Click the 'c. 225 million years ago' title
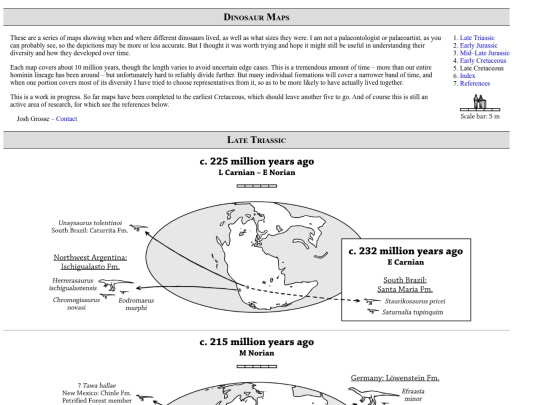Image resolution: width=540 pixels, height=405 pixels. click(x=257, y=161)
